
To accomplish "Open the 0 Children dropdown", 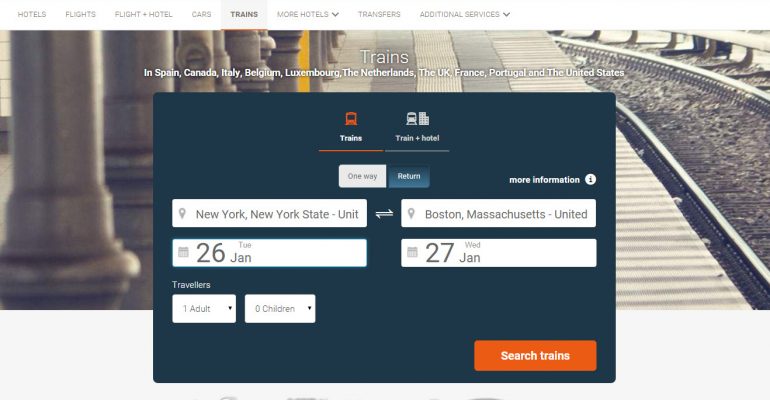I will pos(280,309).
